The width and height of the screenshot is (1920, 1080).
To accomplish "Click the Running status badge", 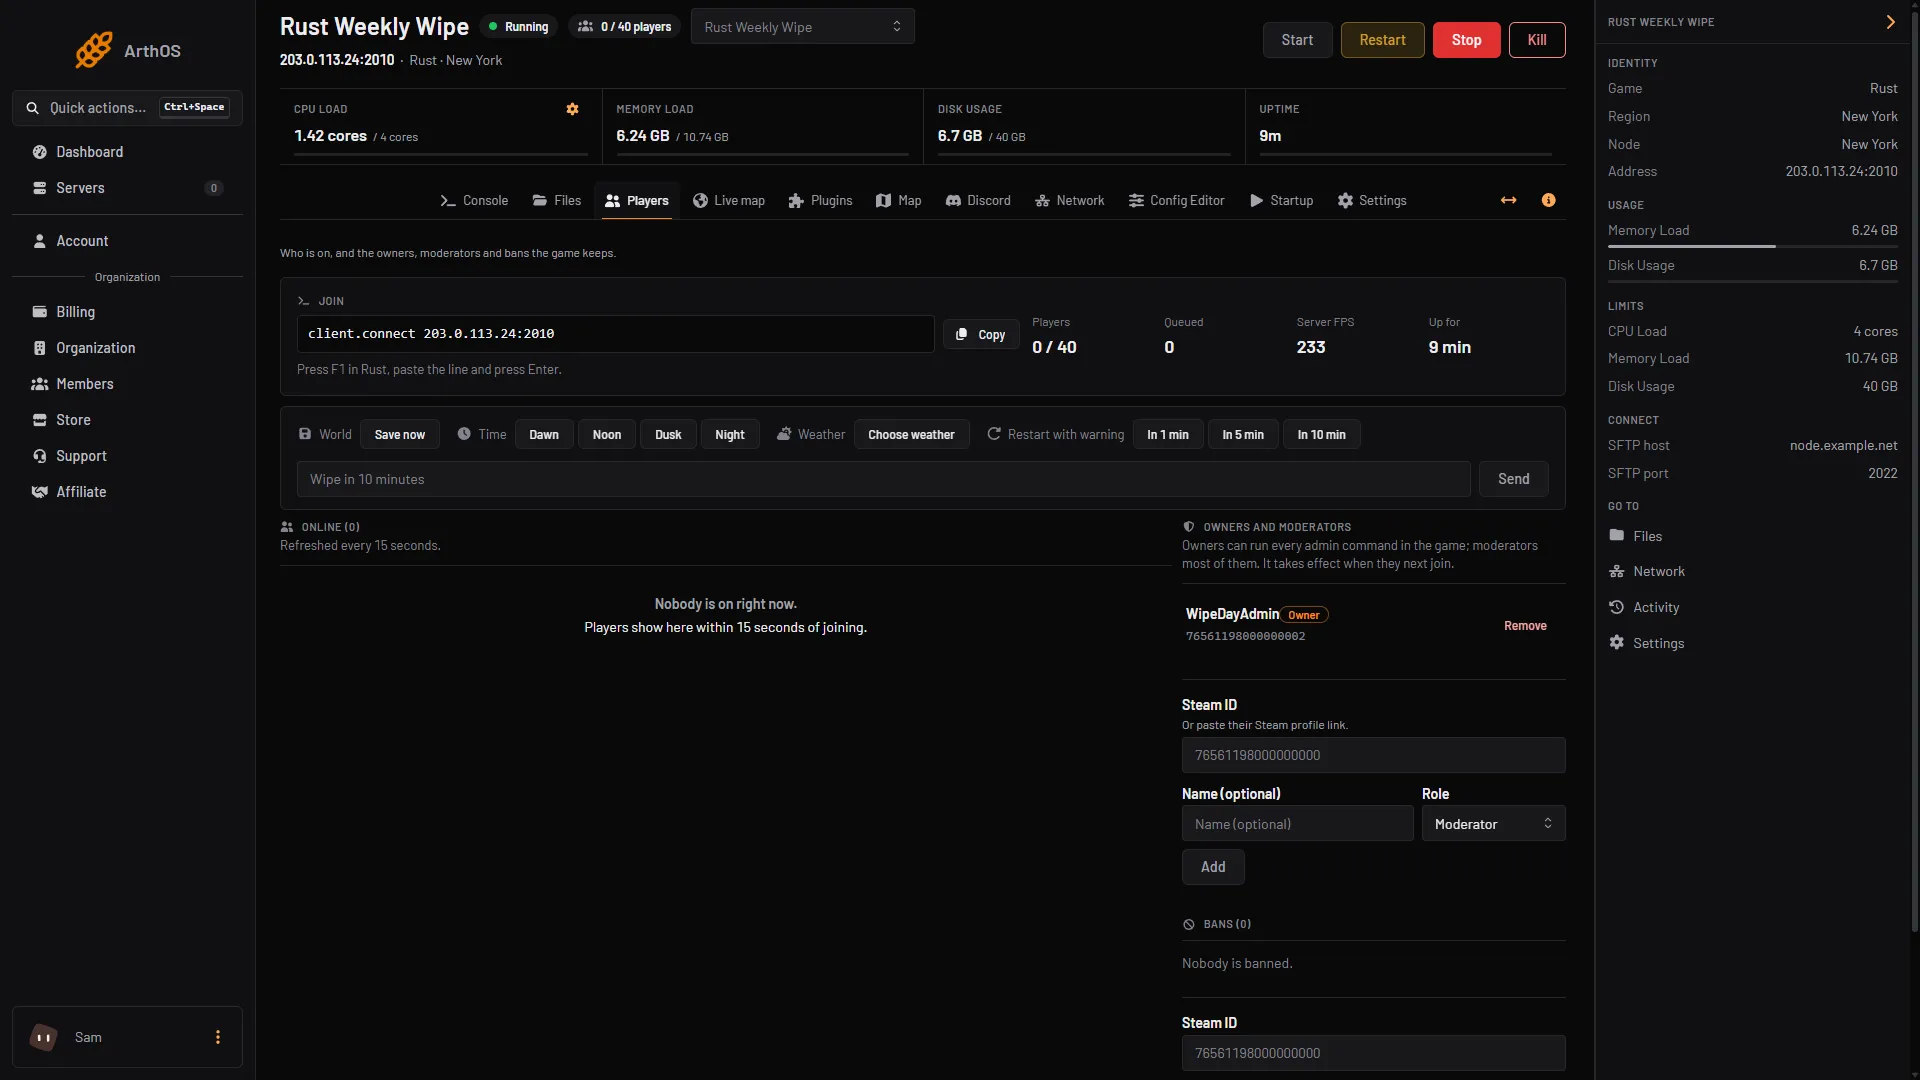I will (518, 27).
